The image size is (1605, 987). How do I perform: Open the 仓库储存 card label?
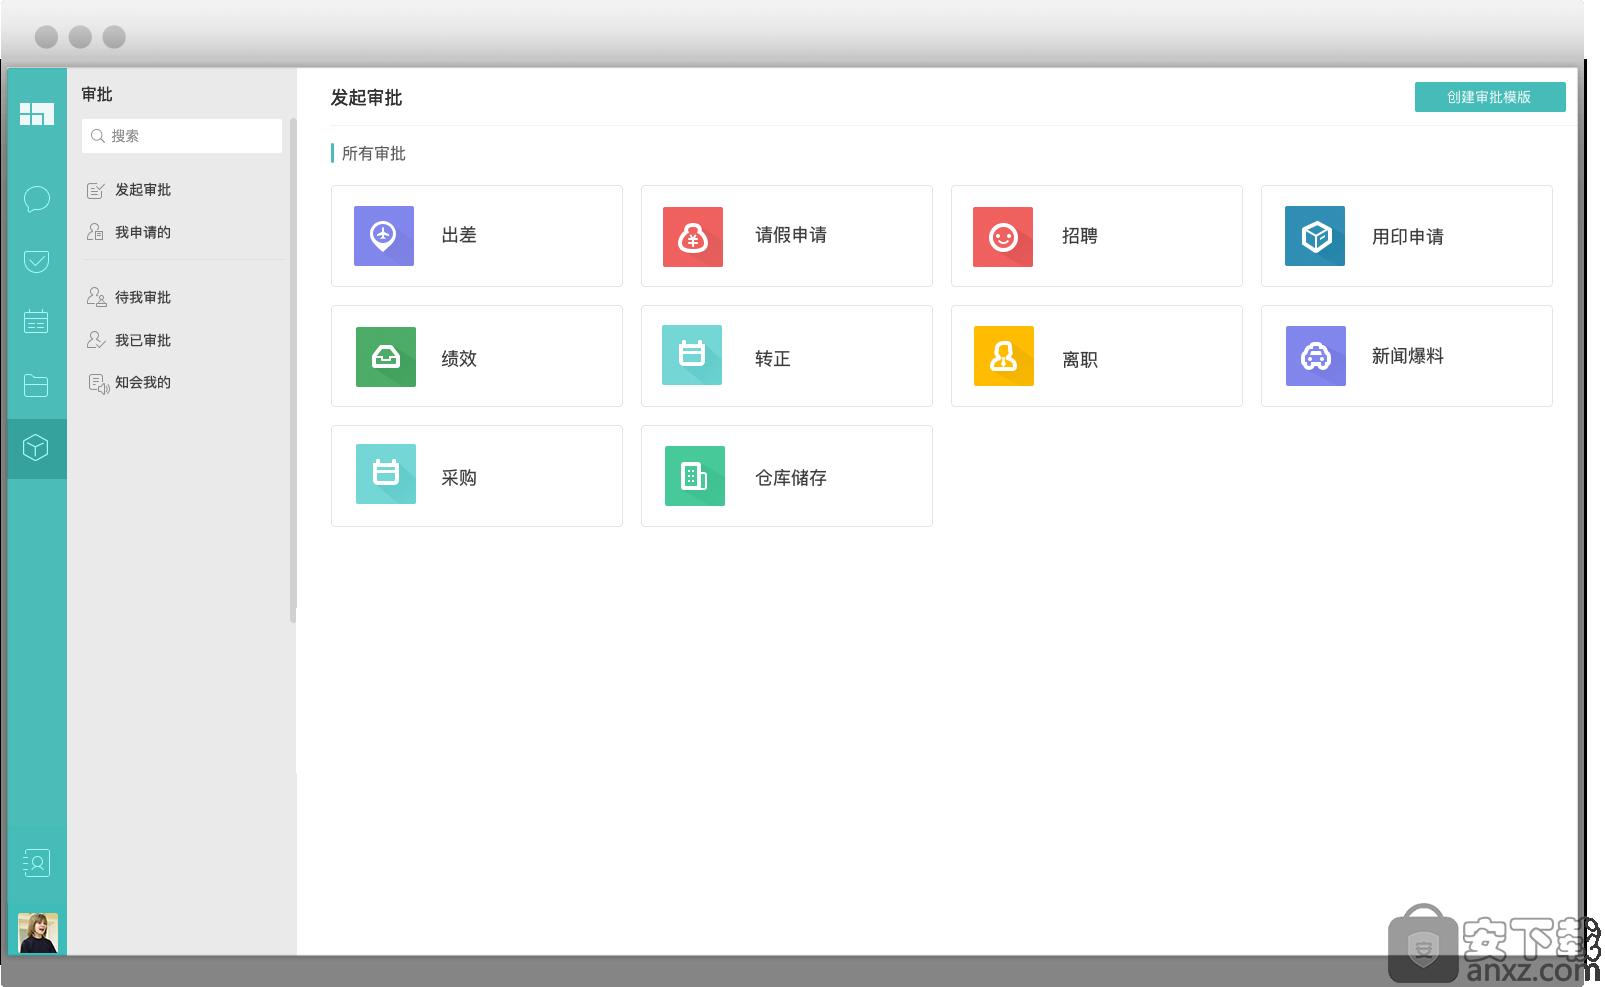pos(791,478)
